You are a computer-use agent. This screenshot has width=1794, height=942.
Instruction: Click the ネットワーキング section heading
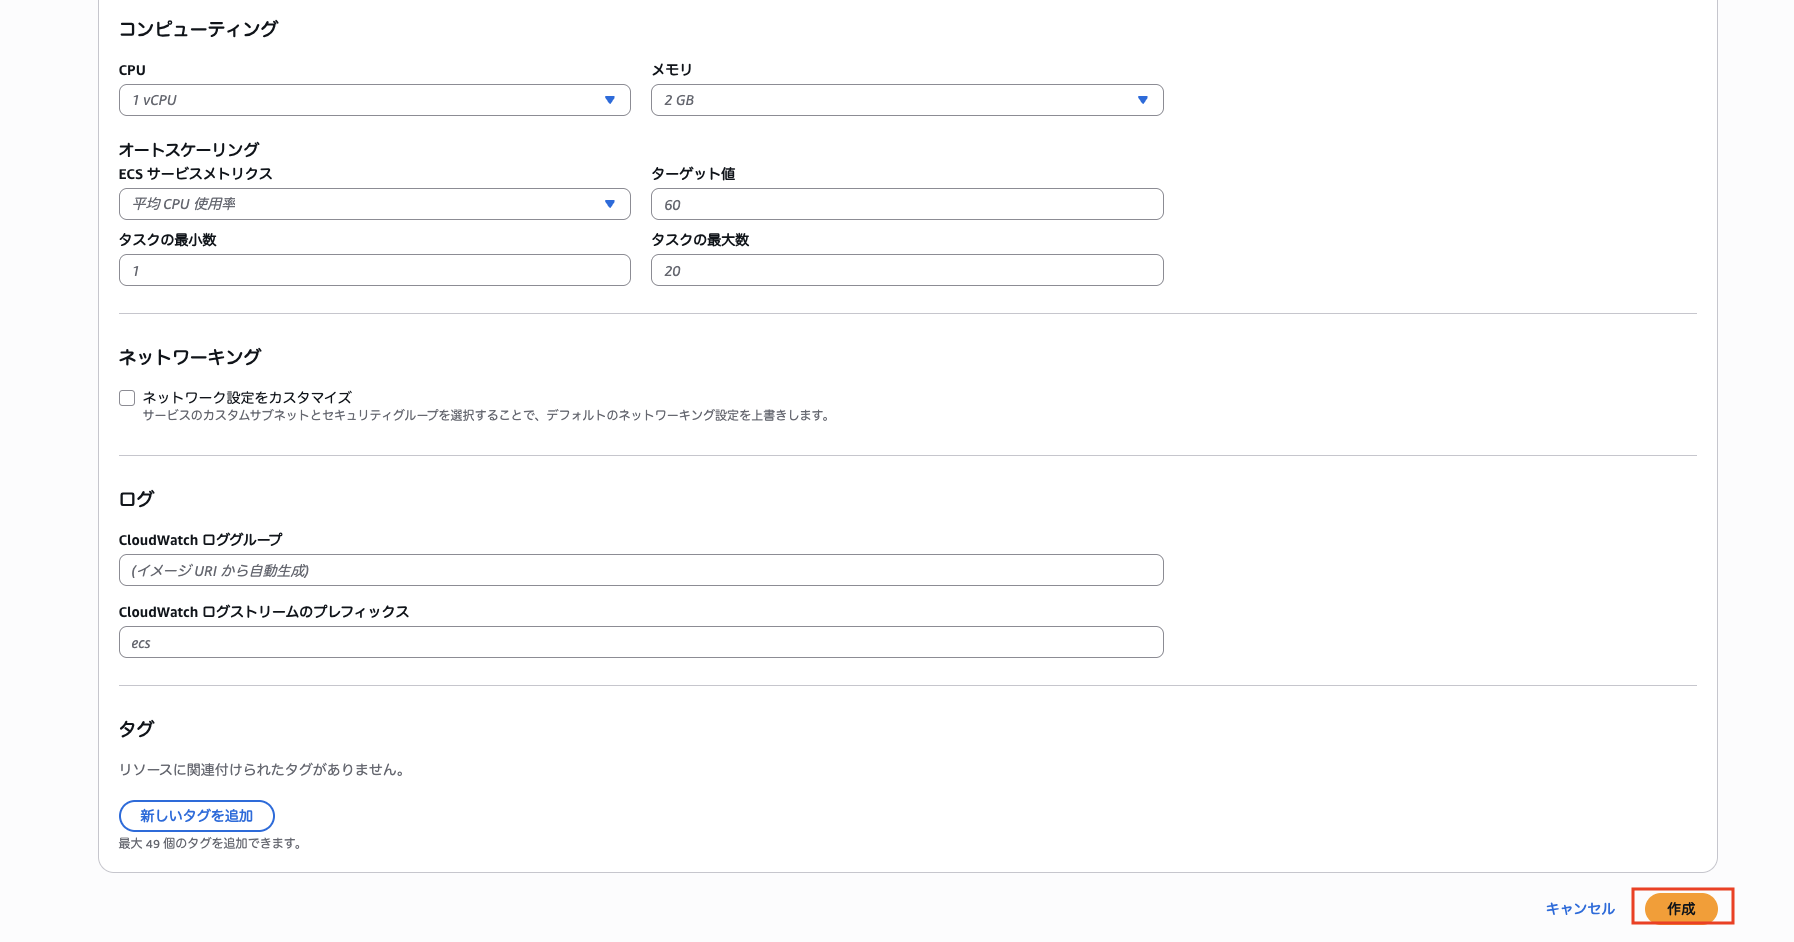(190, 357)
